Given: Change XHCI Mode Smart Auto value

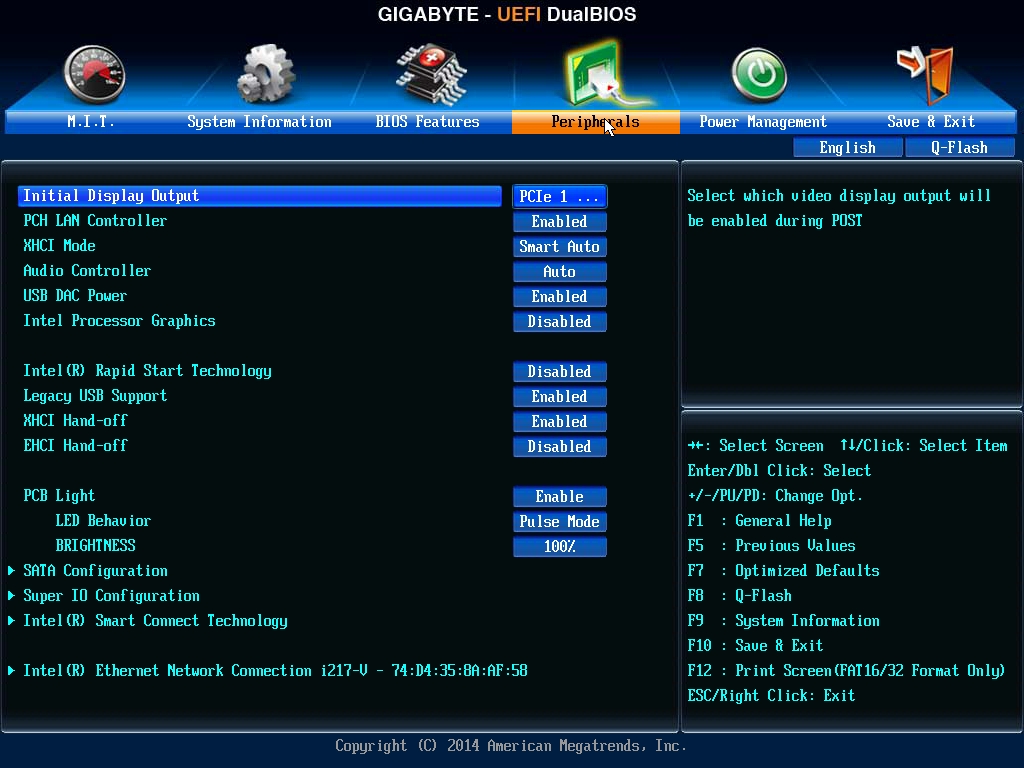Looking at the screenshot, I should click(x=560, y=246).
